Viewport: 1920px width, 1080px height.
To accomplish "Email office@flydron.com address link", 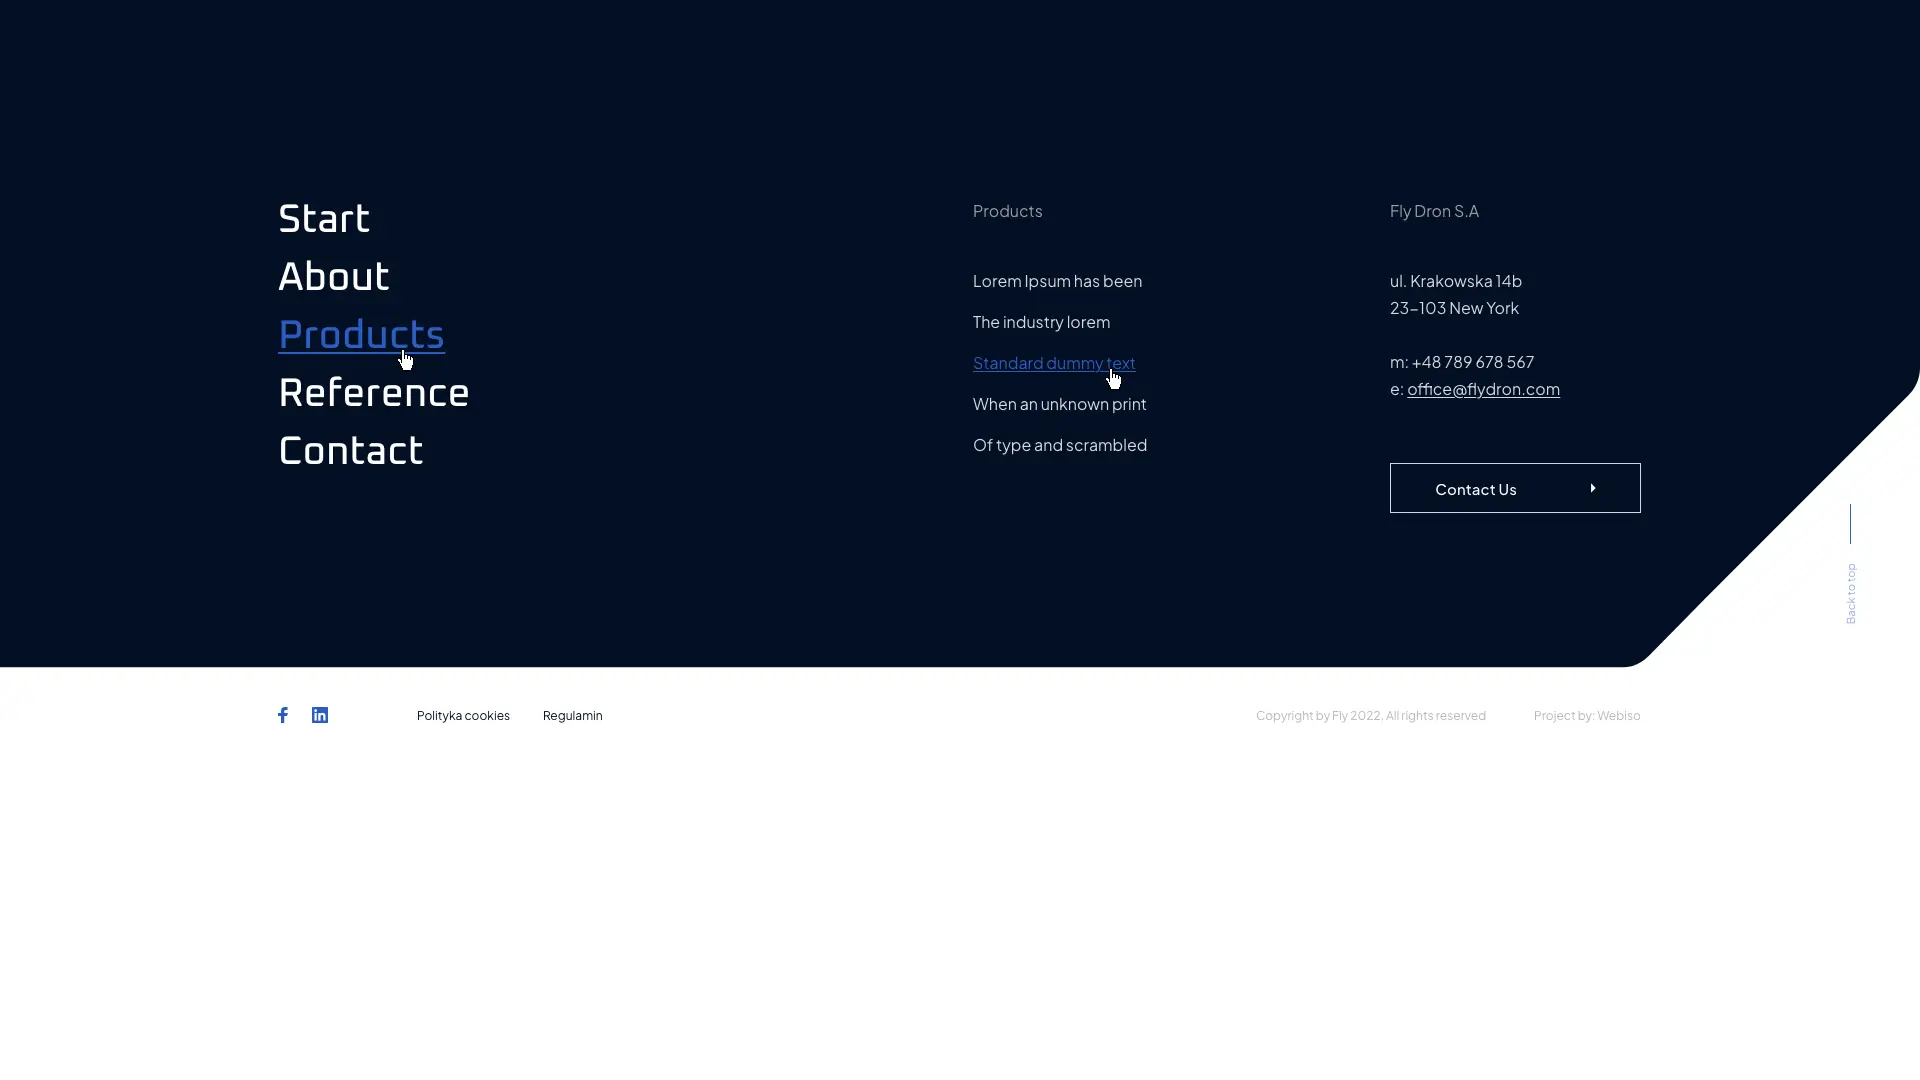I will [x=1483, y=389].
